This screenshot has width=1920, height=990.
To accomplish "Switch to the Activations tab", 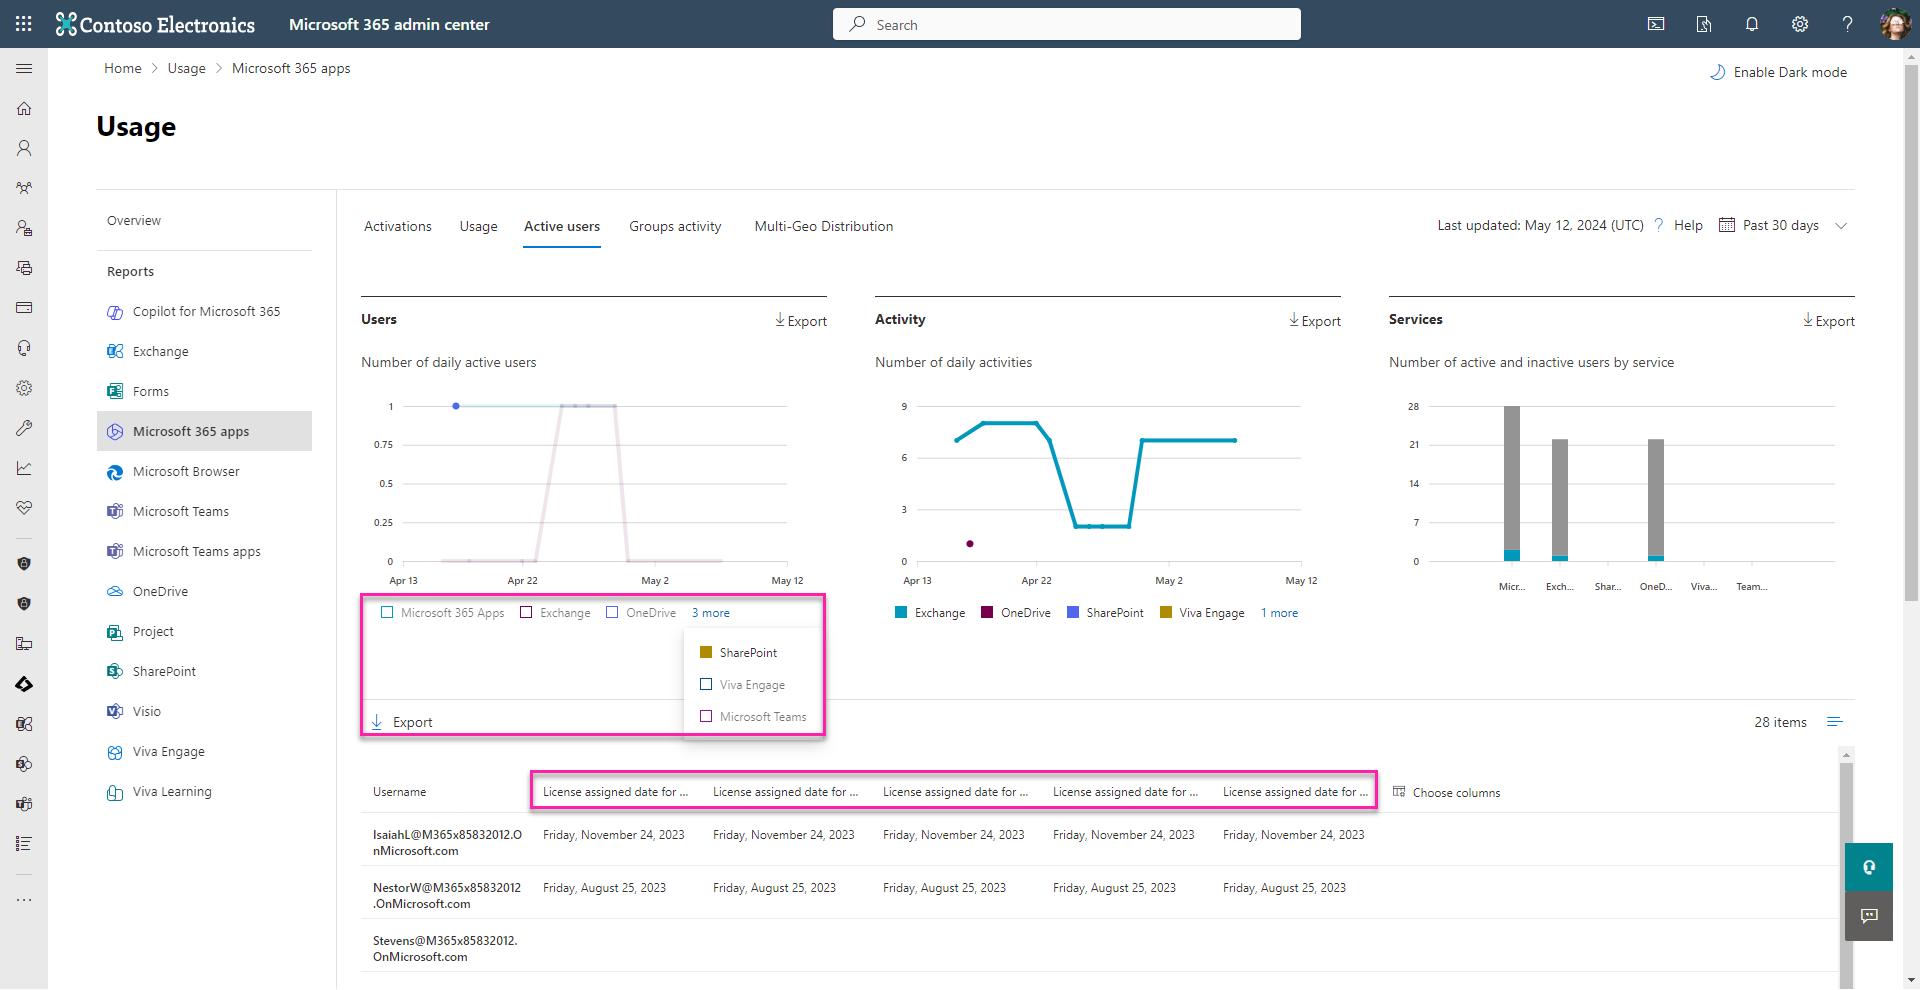I will click(x=398, y=227).
